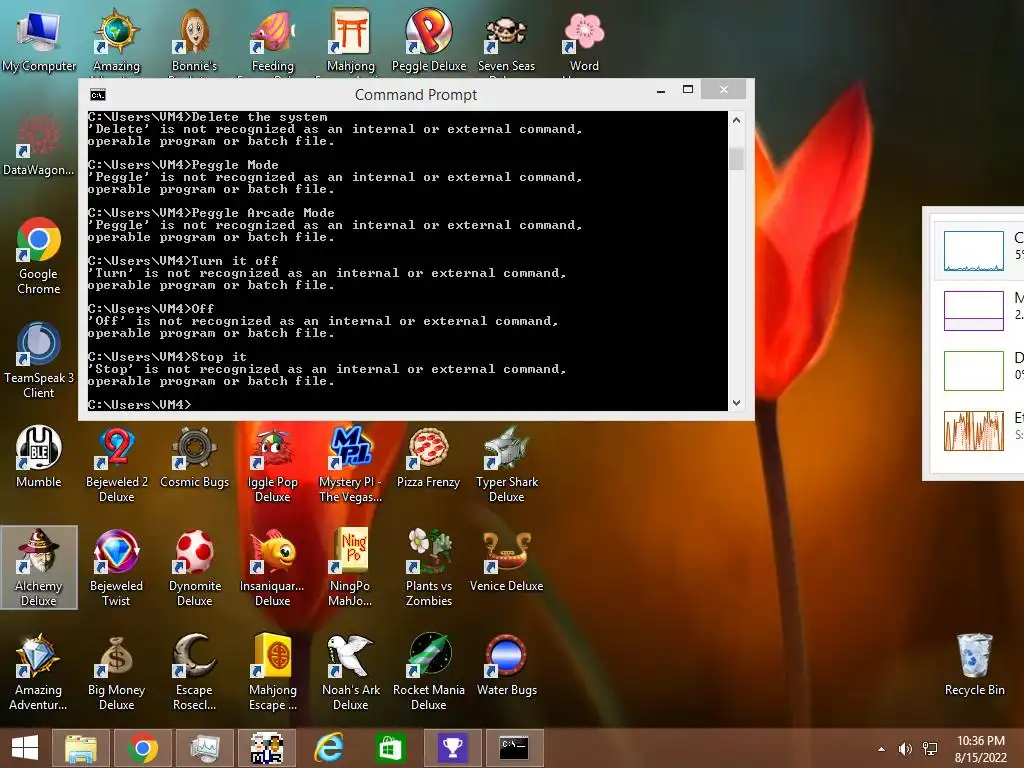Click the Mahjong Escape desktop icon
This screenshot has height=768, width=1024.
coord(272,672)
